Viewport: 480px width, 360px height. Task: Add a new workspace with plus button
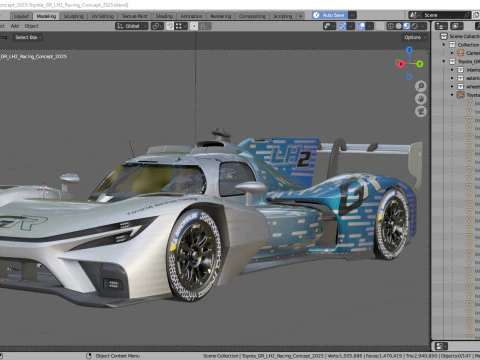[300, 16]
